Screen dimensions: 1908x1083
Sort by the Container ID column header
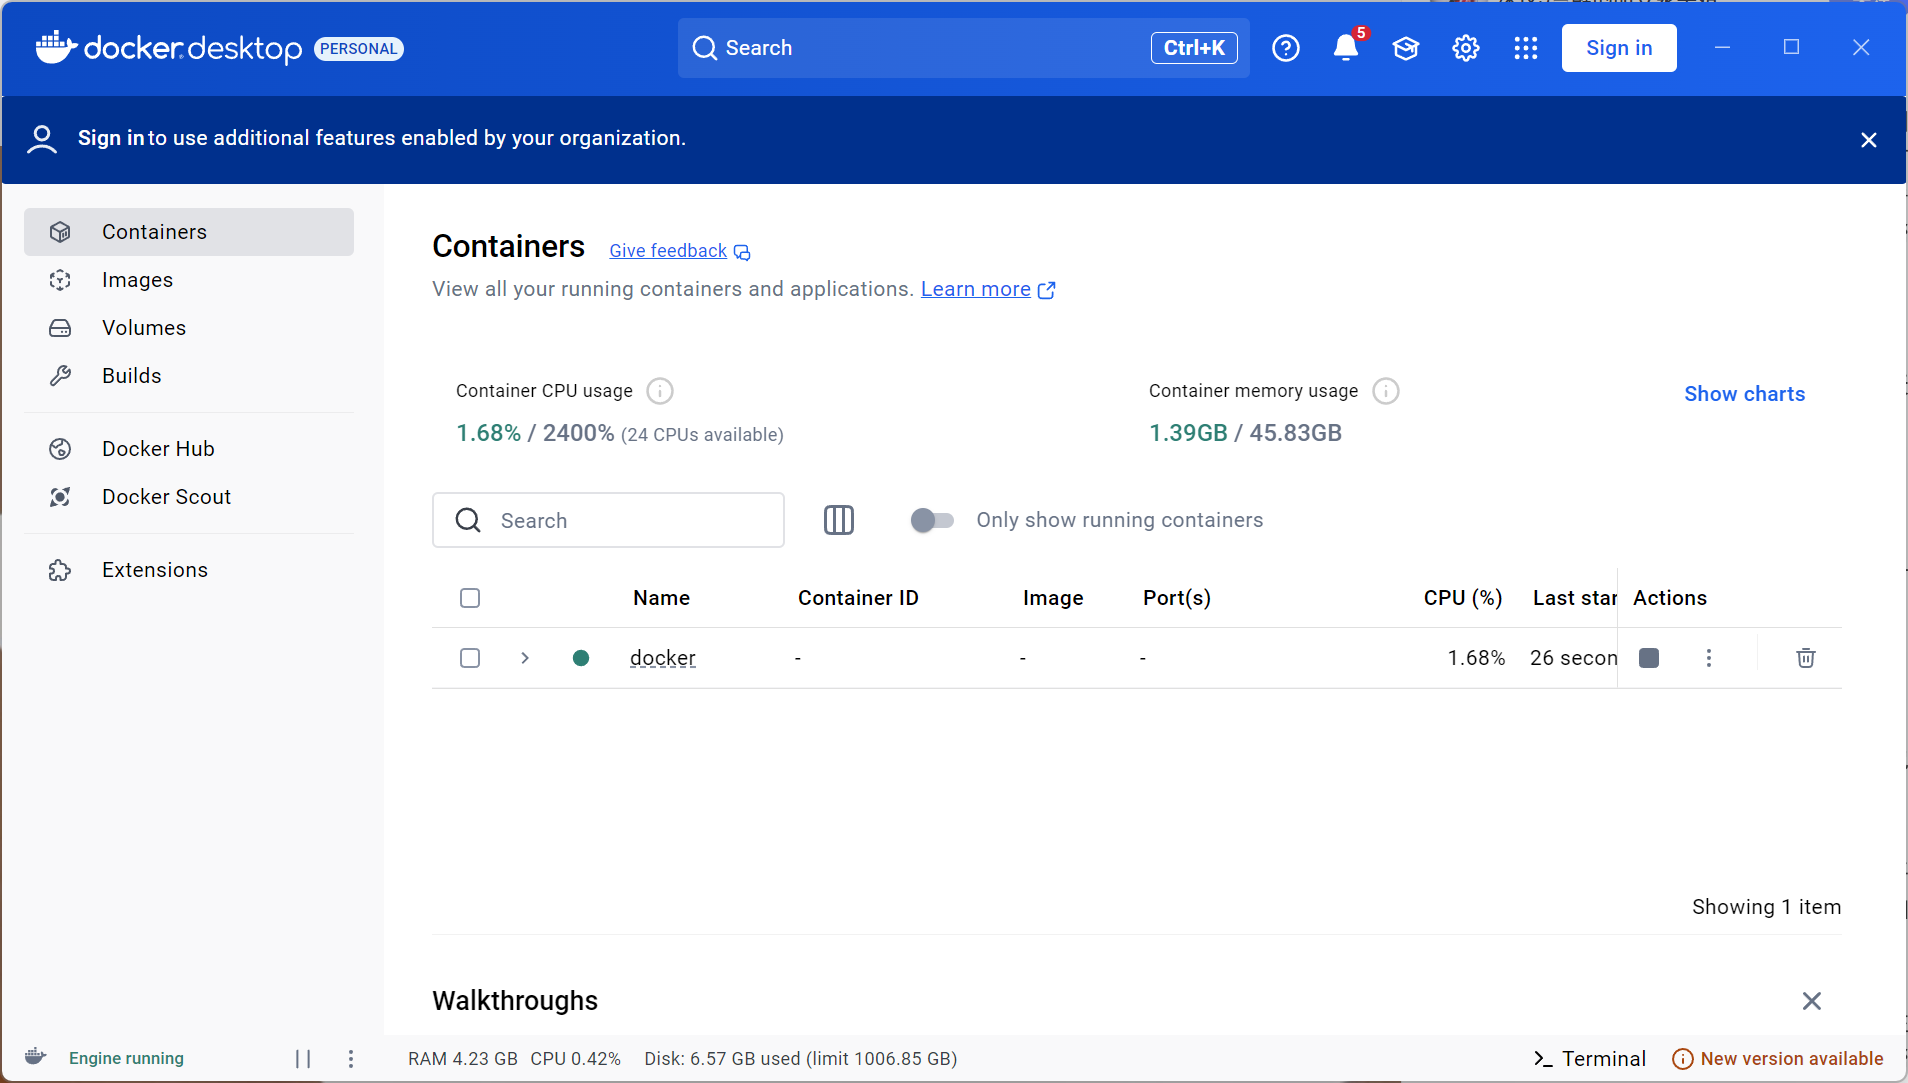tap(858, 598)
